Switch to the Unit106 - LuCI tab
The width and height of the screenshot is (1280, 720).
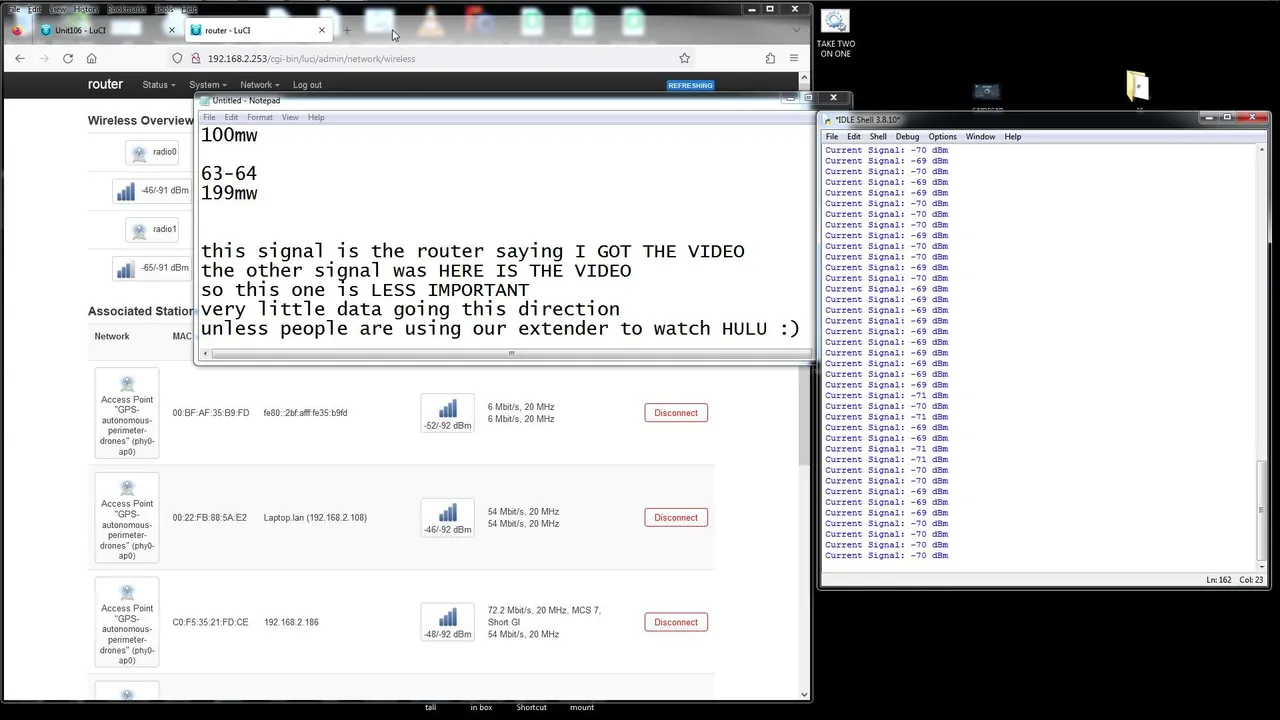tap(105, 30)
